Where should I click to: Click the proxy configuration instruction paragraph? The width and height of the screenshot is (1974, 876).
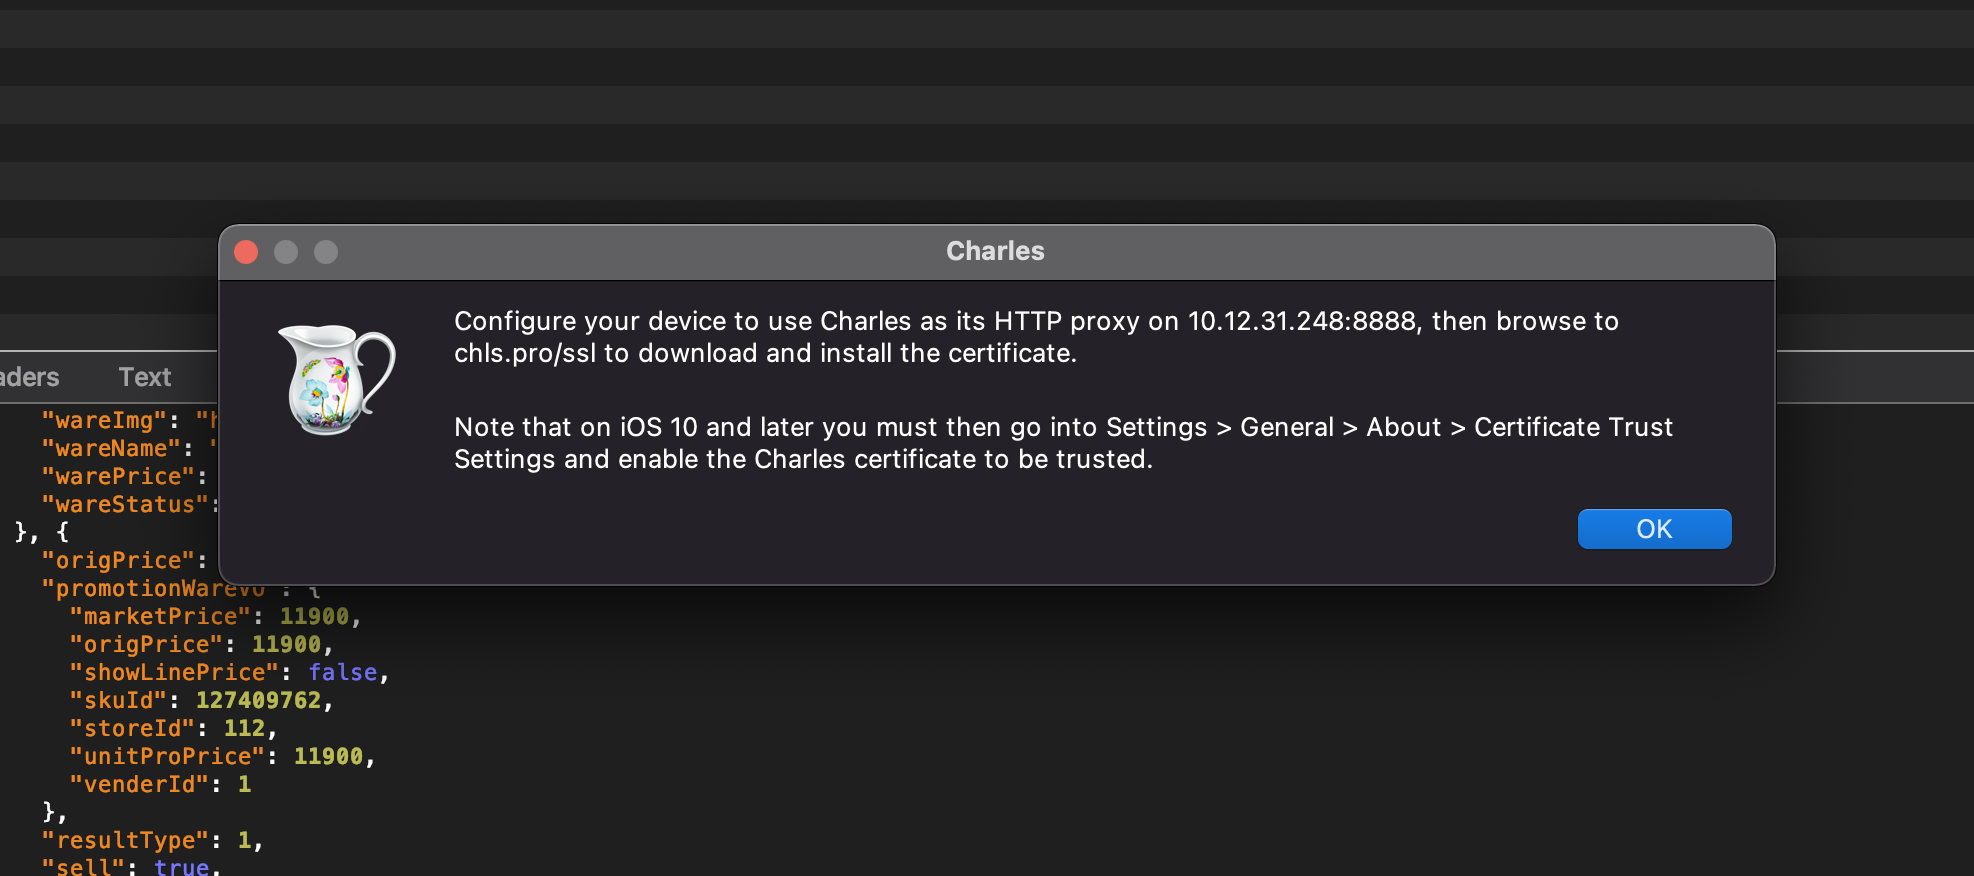[x=1036, y=337]
